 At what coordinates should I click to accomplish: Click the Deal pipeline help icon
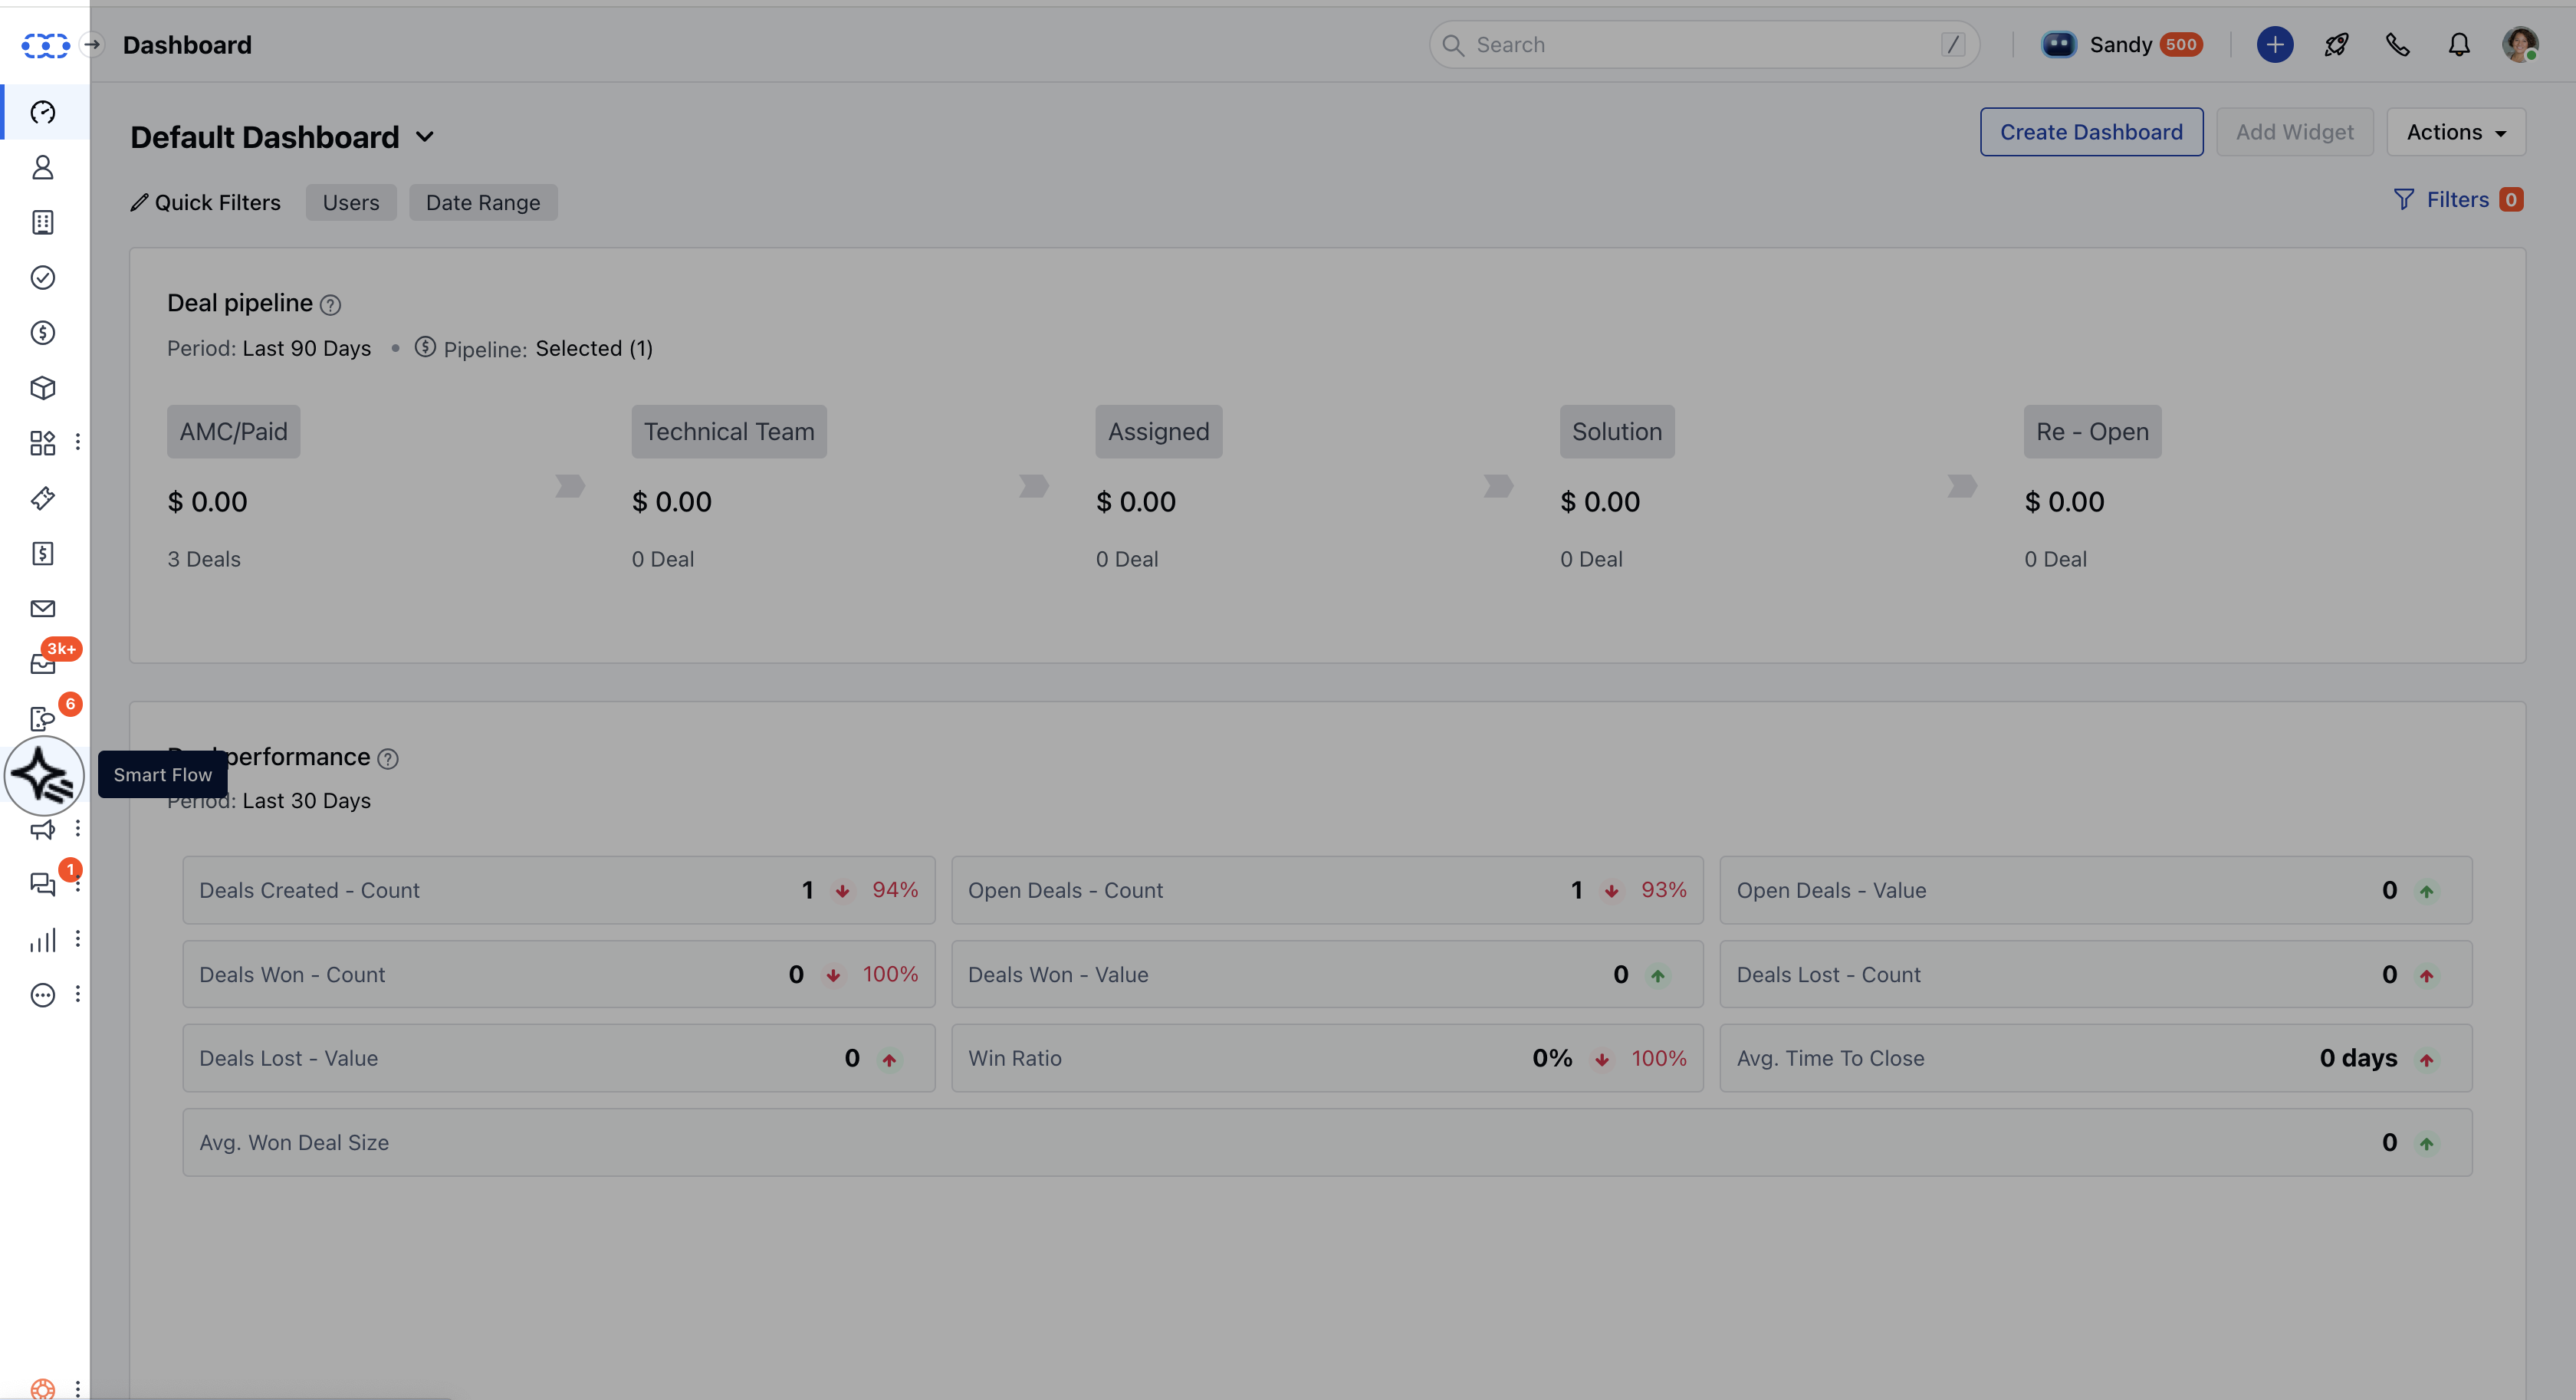point(330,305)
